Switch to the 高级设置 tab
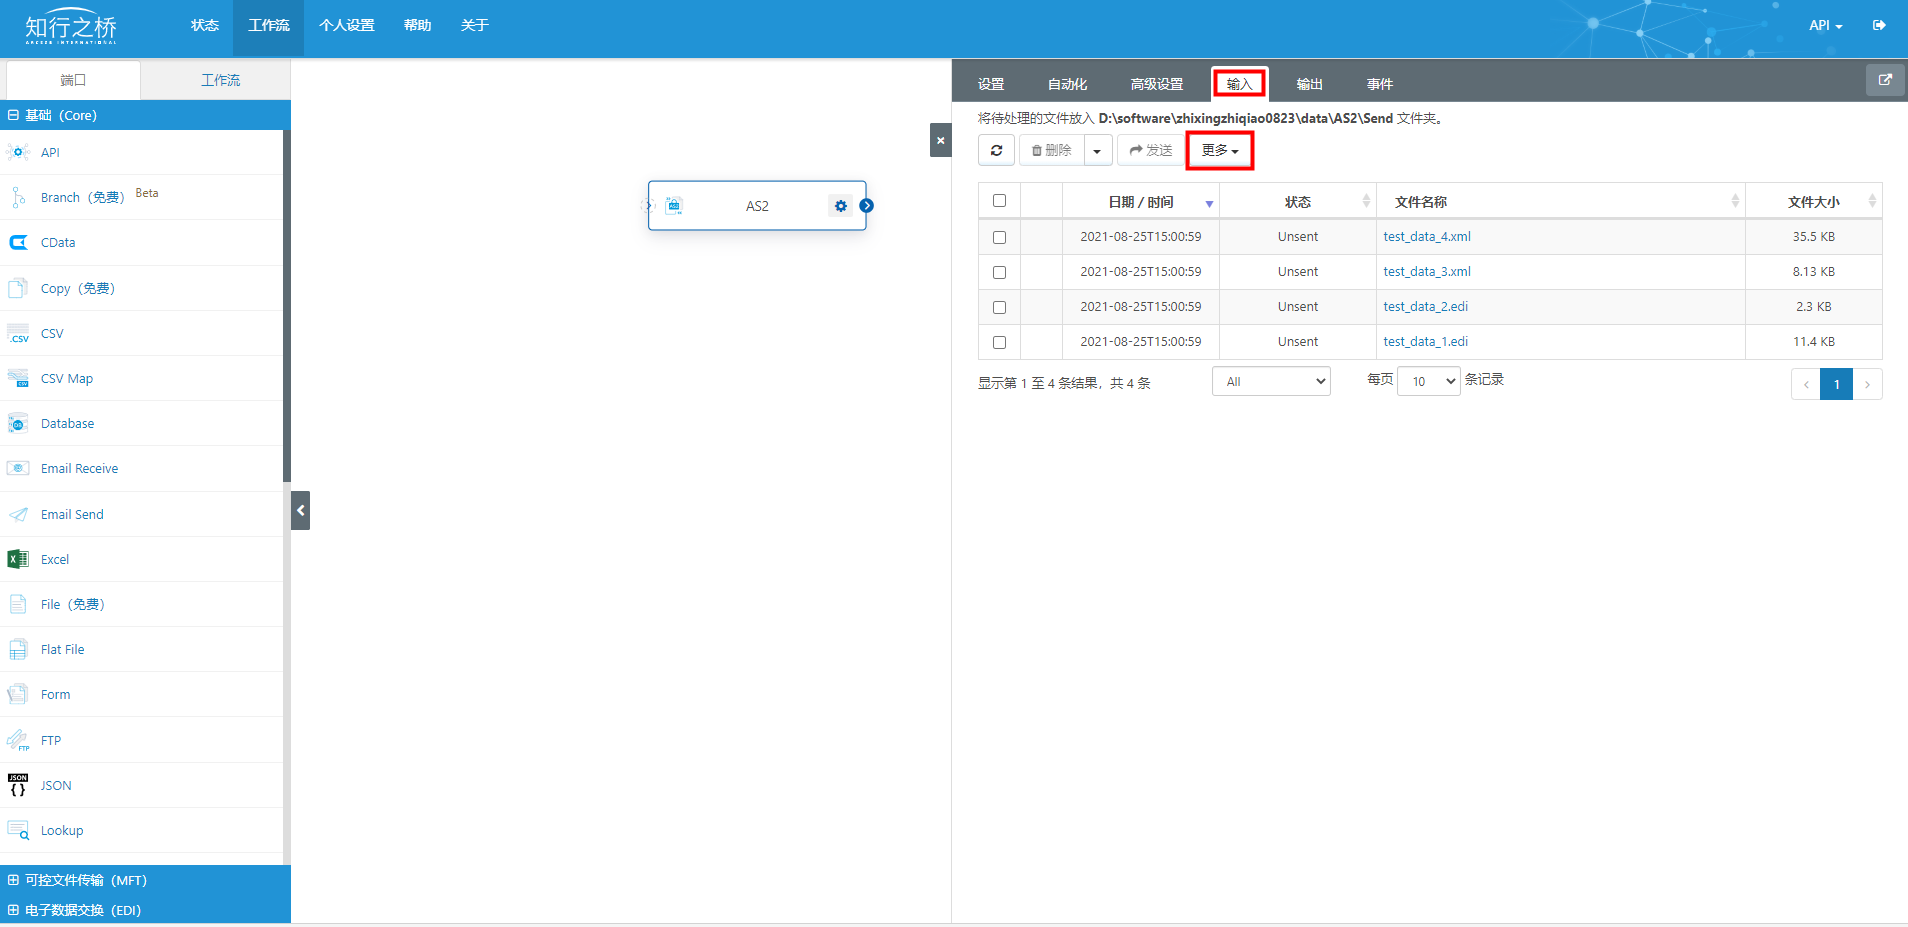 1157,84
